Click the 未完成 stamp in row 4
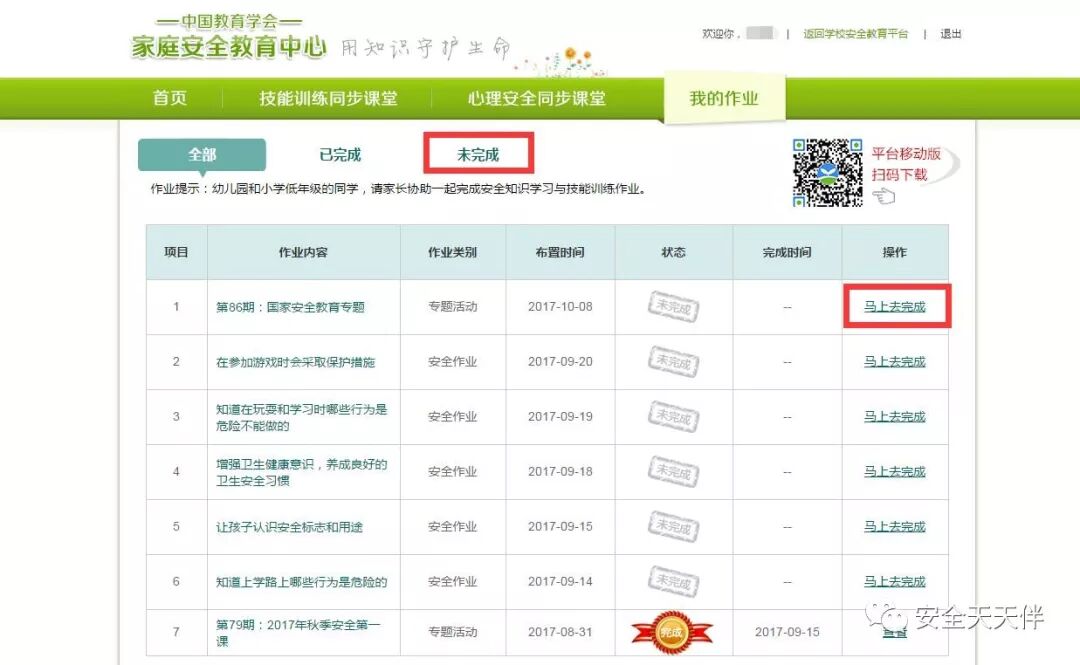1080x665 pixels. (x=673, y=471)
